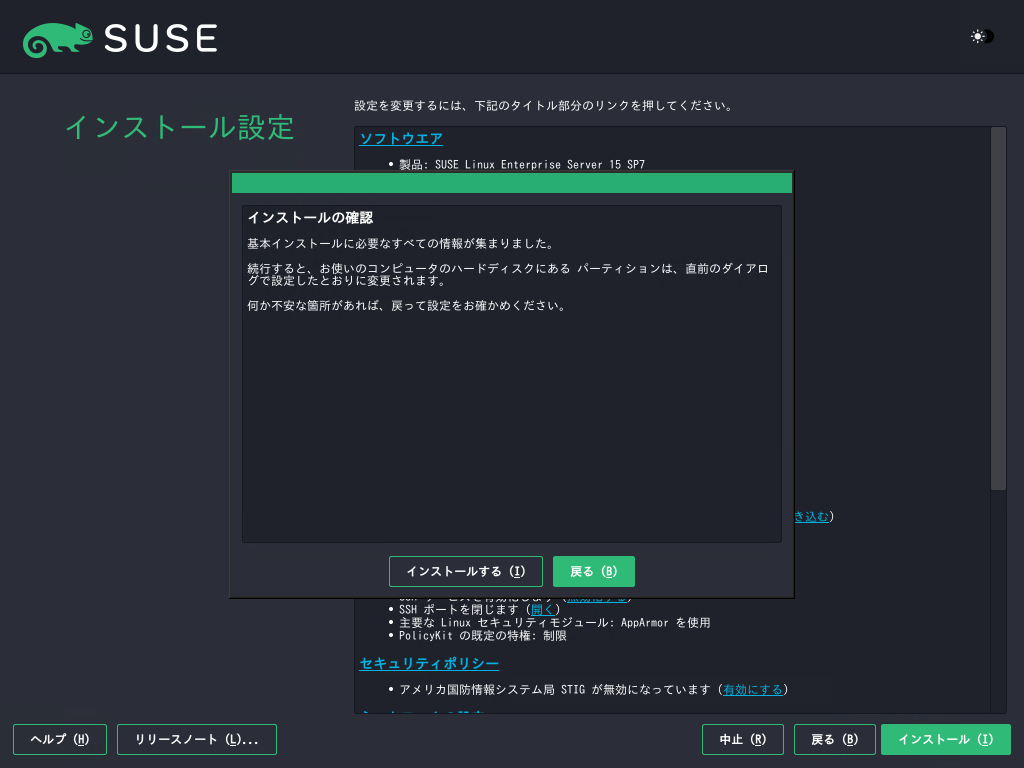The height and width of the screenshot is (768, 1024).
Task: Click the settings list vertical scrollbar thumb
Action: [x=998, y=308]
